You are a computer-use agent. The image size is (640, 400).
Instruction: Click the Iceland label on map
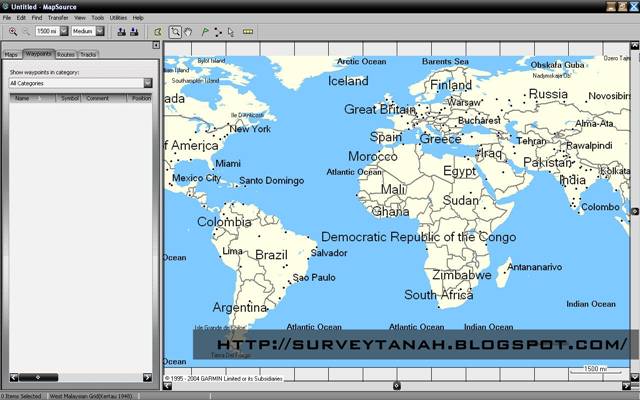(x=348, y=81)
